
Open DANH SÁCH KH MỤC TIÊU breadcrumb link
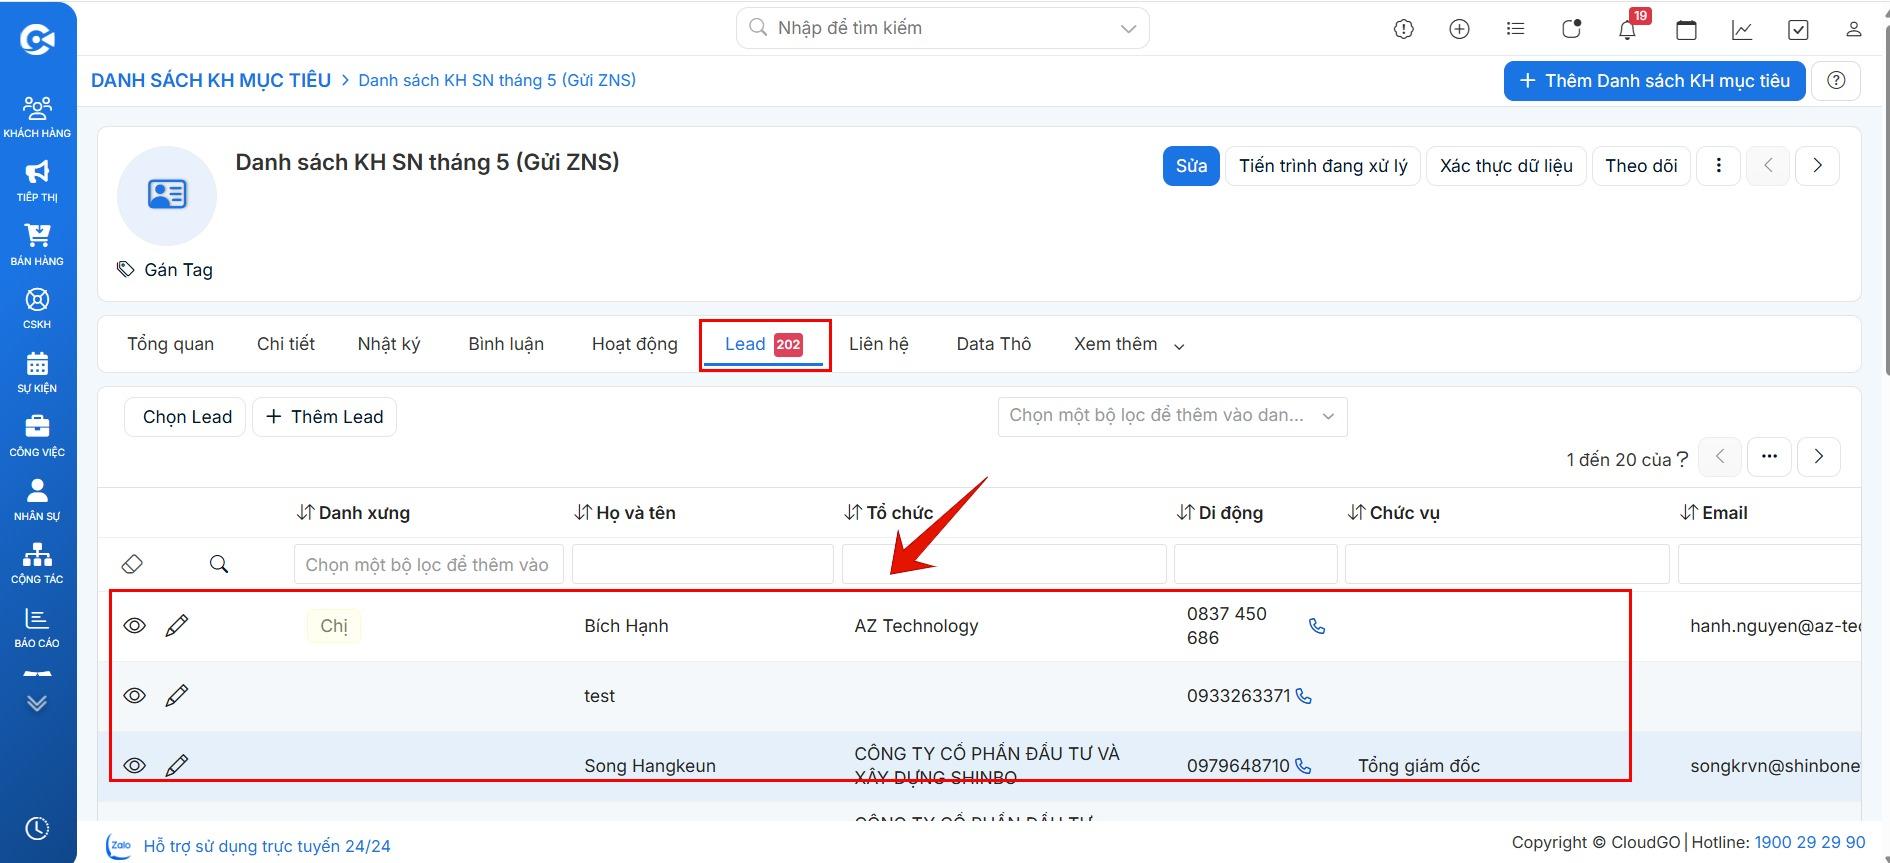[x=211, y=81]
